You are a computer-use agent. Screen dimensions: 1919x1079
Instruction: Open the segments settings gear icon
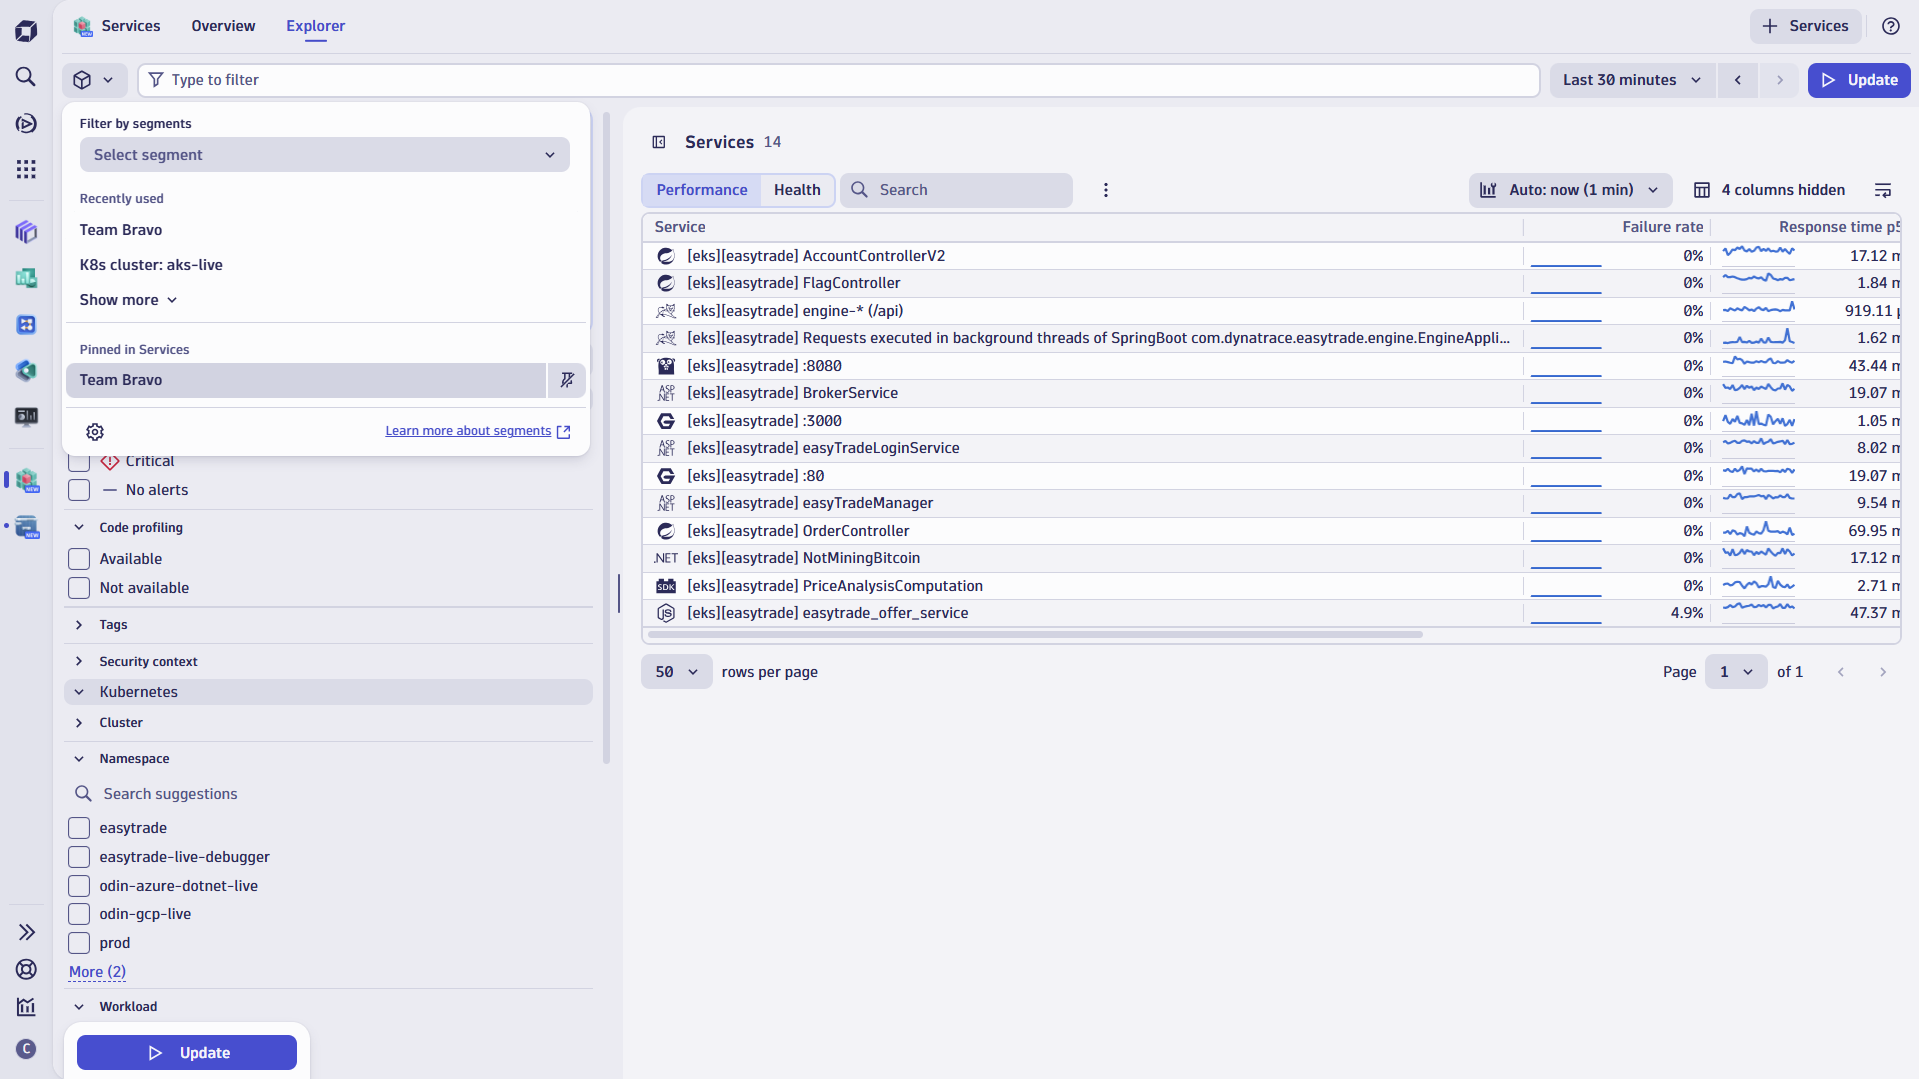[94, 431]
